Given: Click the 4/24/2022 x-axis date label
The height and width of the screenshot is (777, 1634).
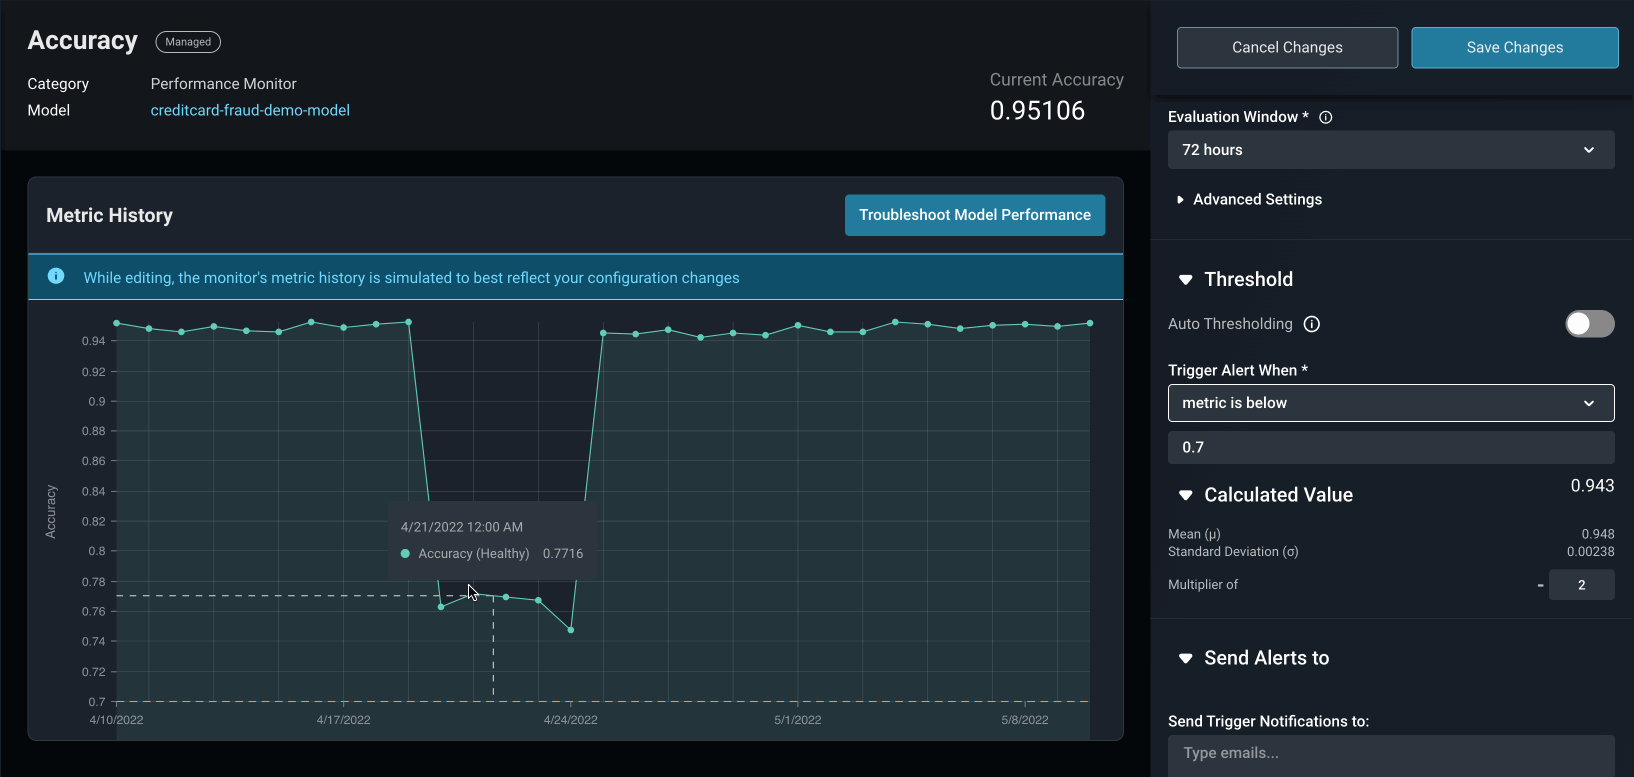Looking at the screenshot, I should 570,720.
